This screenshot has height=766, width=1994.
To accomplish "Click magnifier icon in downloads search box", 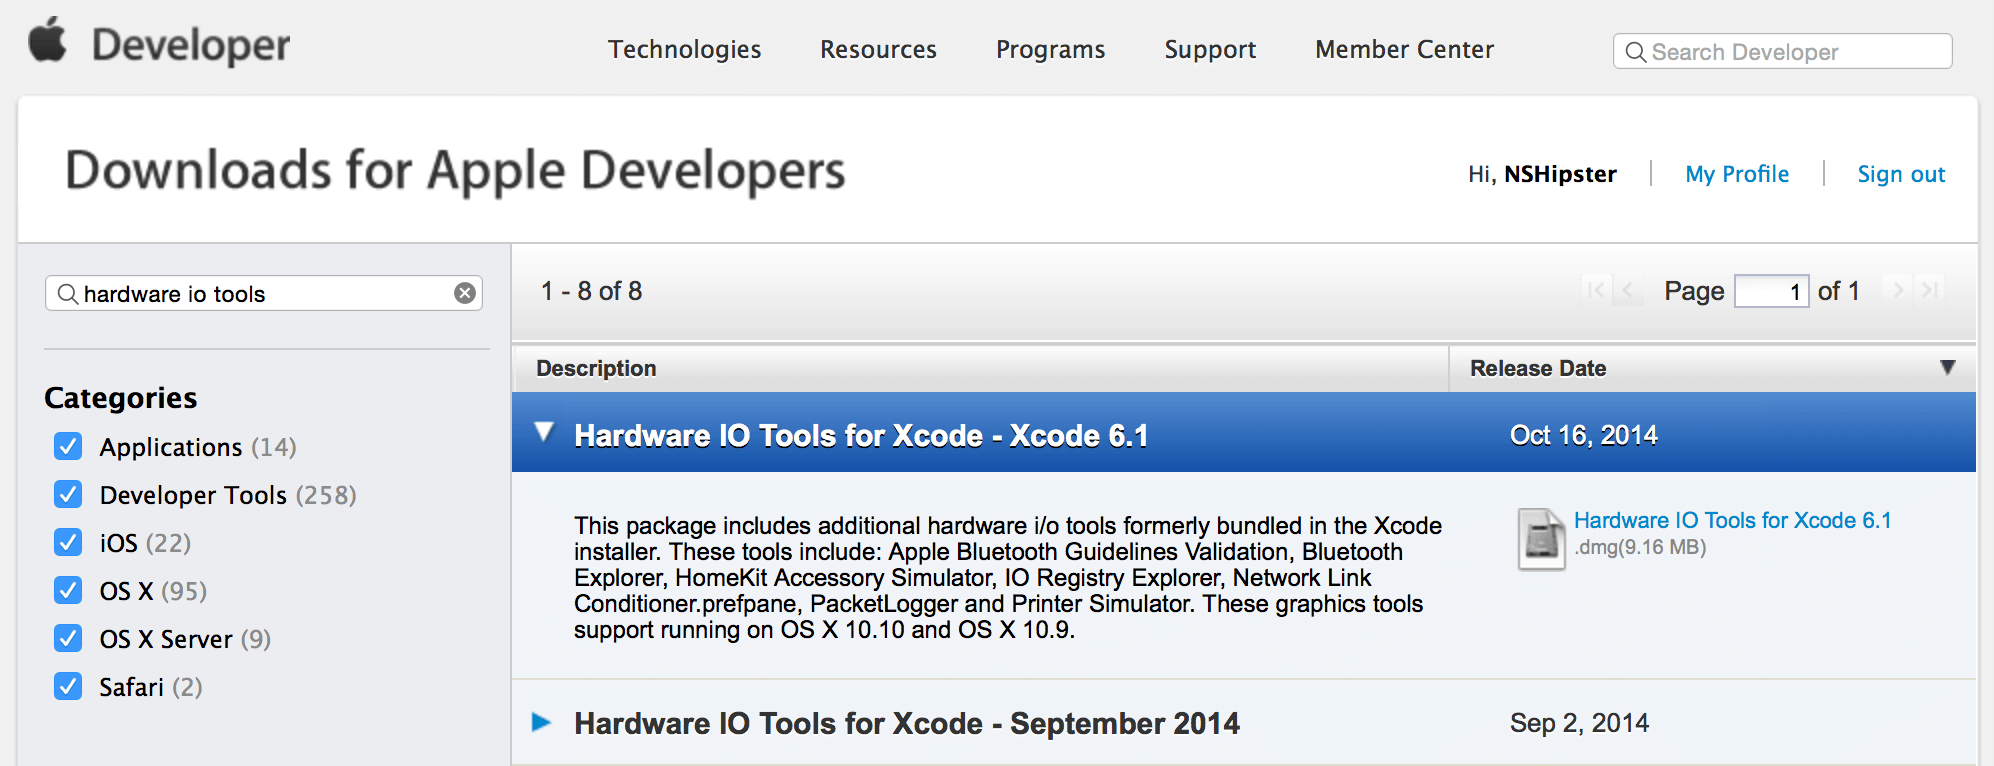I will tap(68, 294).
